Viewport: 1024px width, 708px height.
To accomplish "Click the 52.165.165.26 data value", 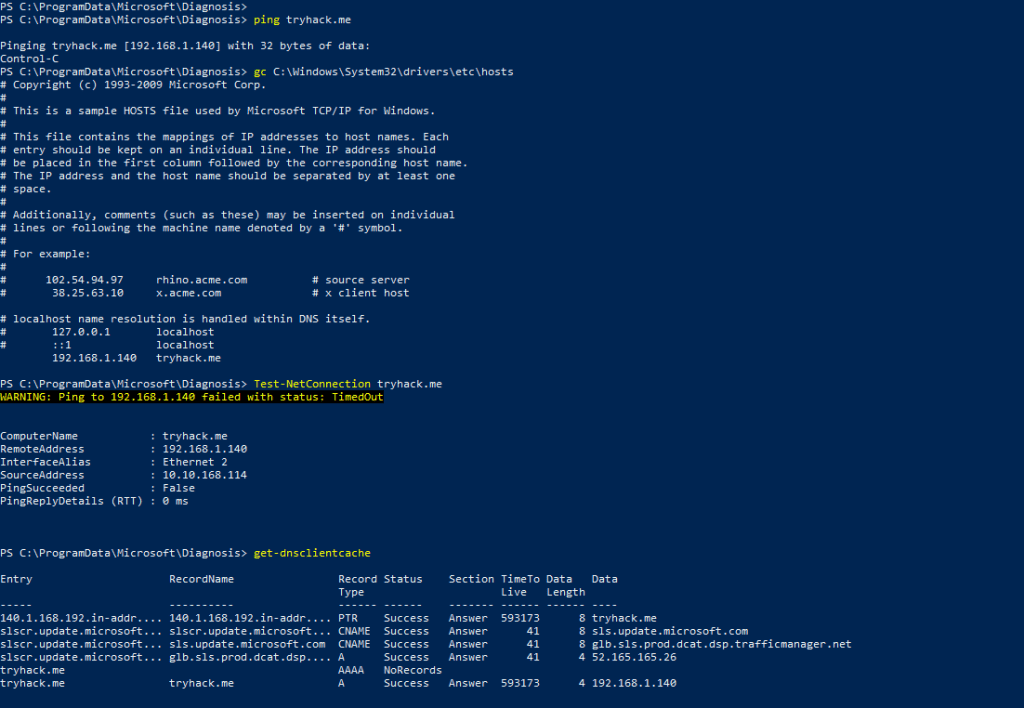I will click(x=633, y=657).
